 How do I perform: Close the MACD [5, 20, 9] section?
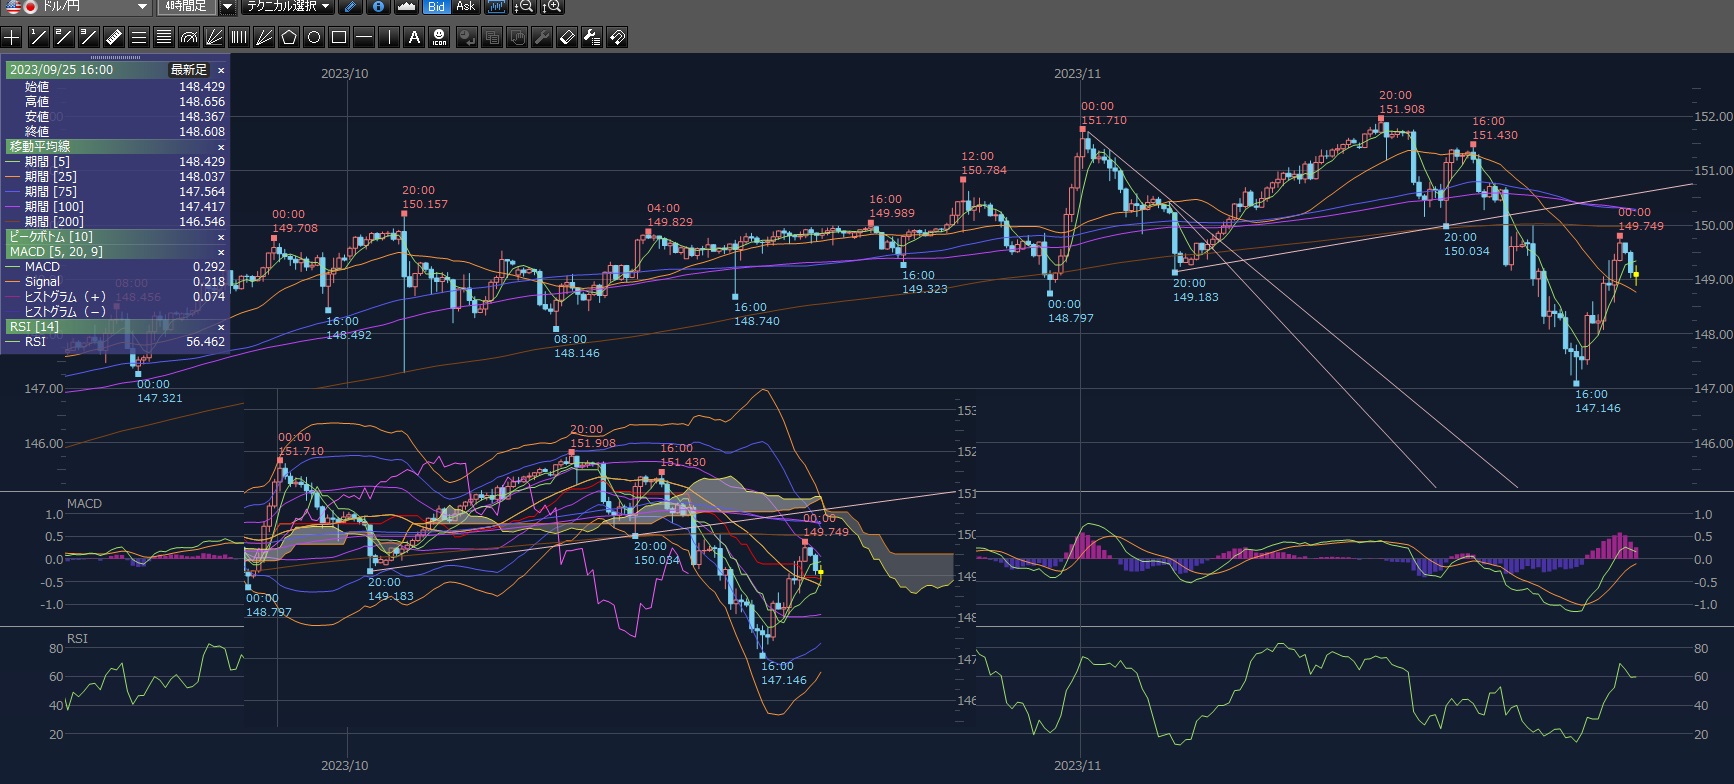tap(221, 252)
